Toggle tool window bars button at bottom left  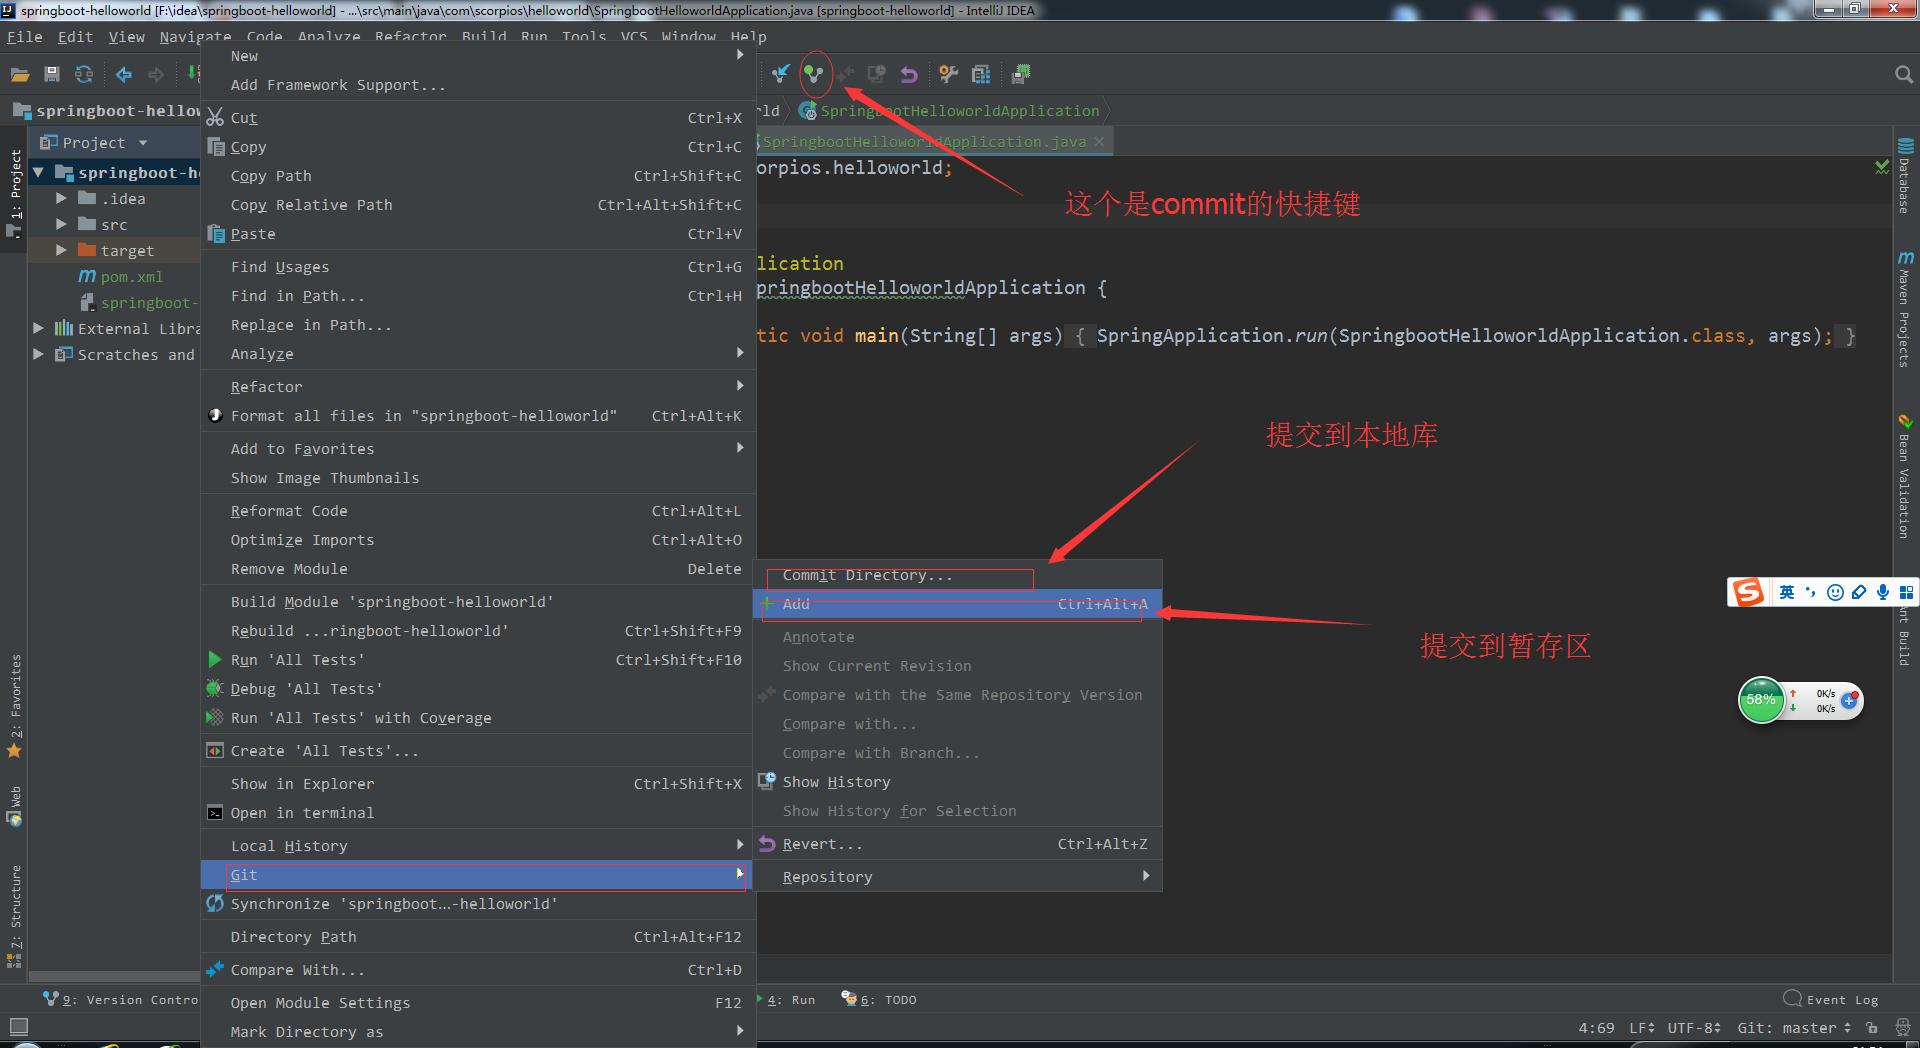coord(18,1027)
